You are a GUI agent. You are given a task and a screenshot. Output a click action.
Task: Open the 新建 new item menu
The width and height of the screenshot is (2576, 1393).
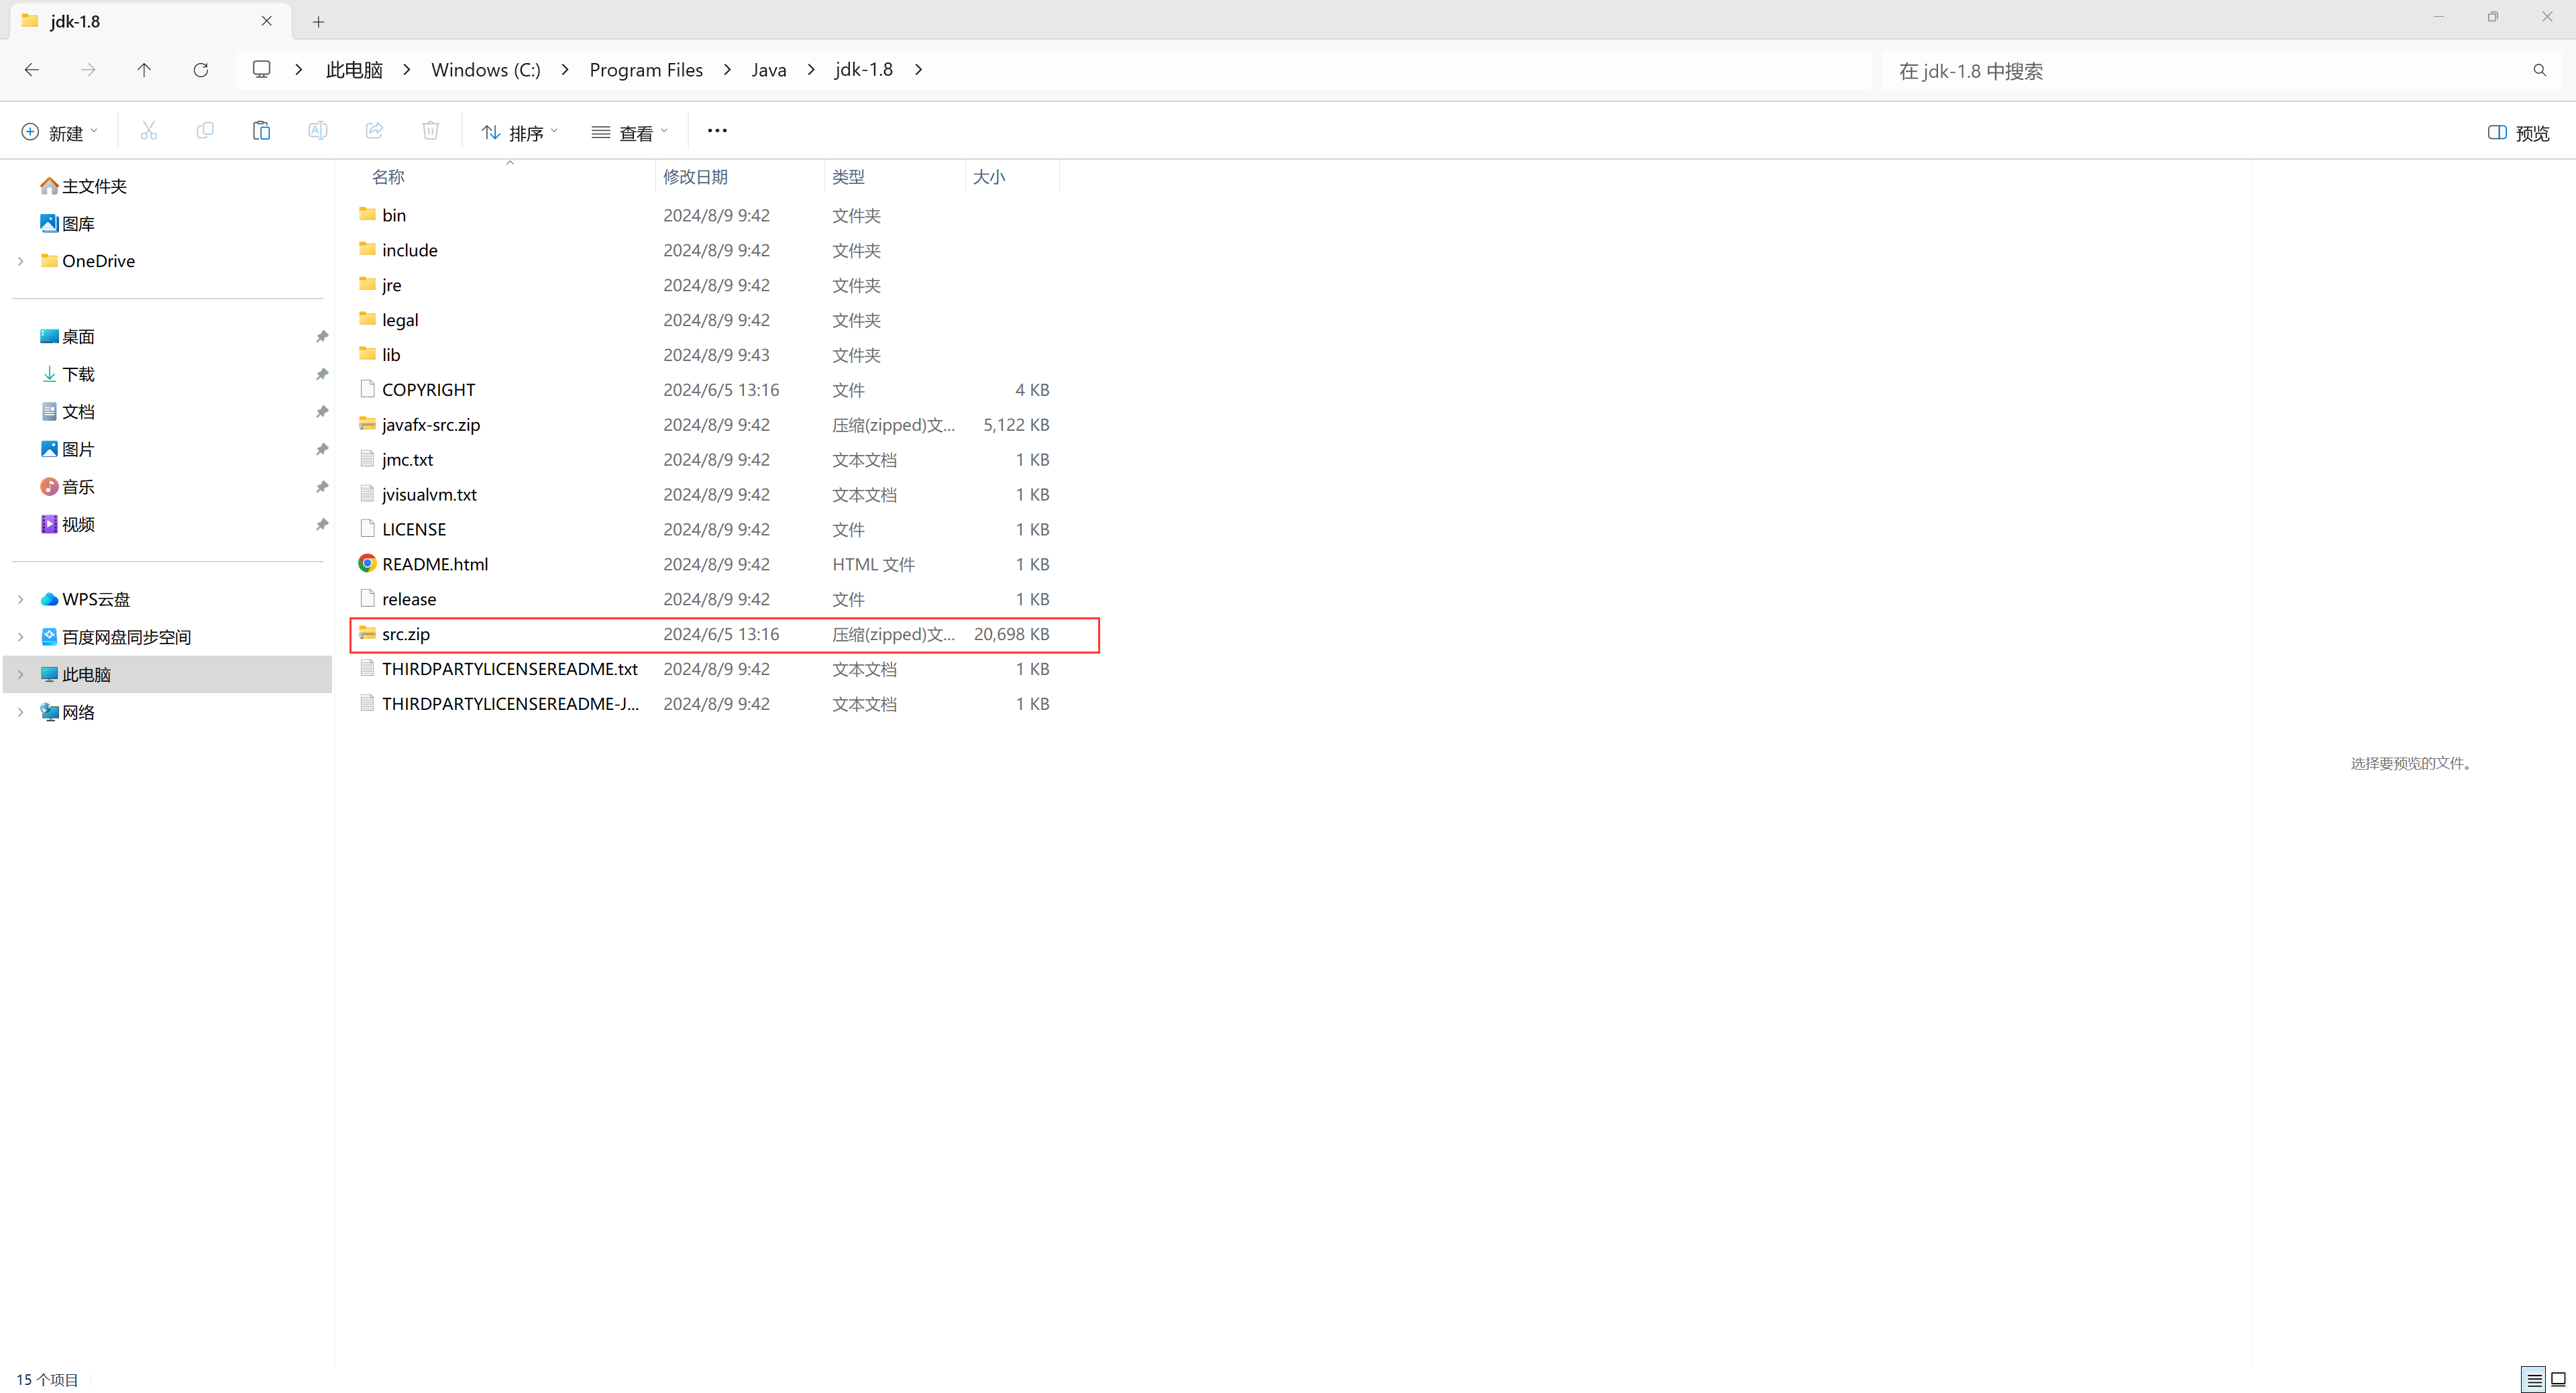coord(59,133)
